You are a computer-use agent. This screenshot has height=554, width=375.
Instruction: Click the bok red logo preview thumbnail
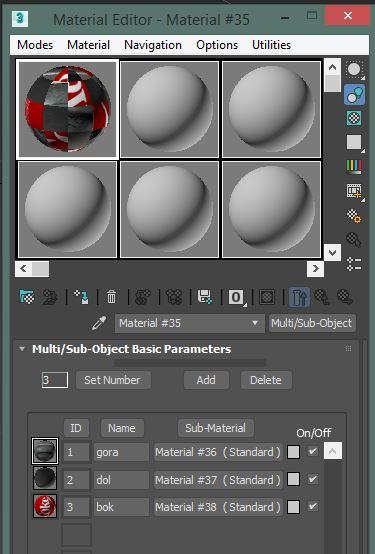coord(45,506)
